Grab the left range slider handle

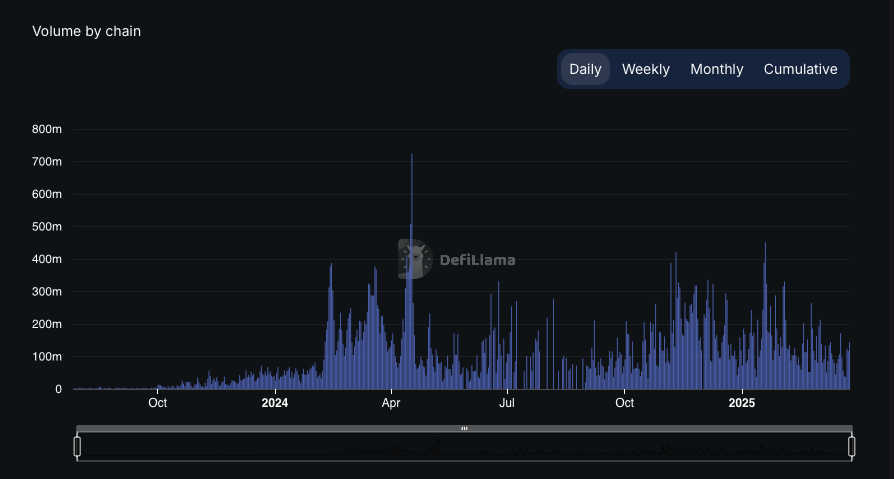pos(78,446)
